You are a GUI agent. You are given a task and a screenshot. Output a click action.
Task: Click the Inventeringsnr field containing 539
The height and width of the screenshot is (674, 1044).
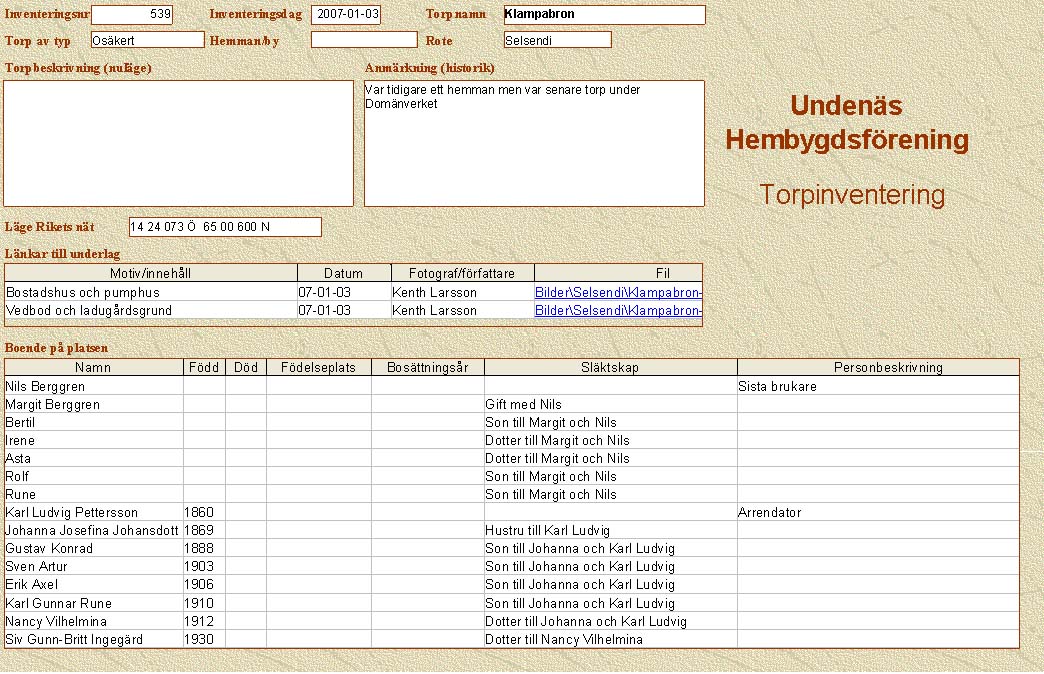tap(132, 15)
